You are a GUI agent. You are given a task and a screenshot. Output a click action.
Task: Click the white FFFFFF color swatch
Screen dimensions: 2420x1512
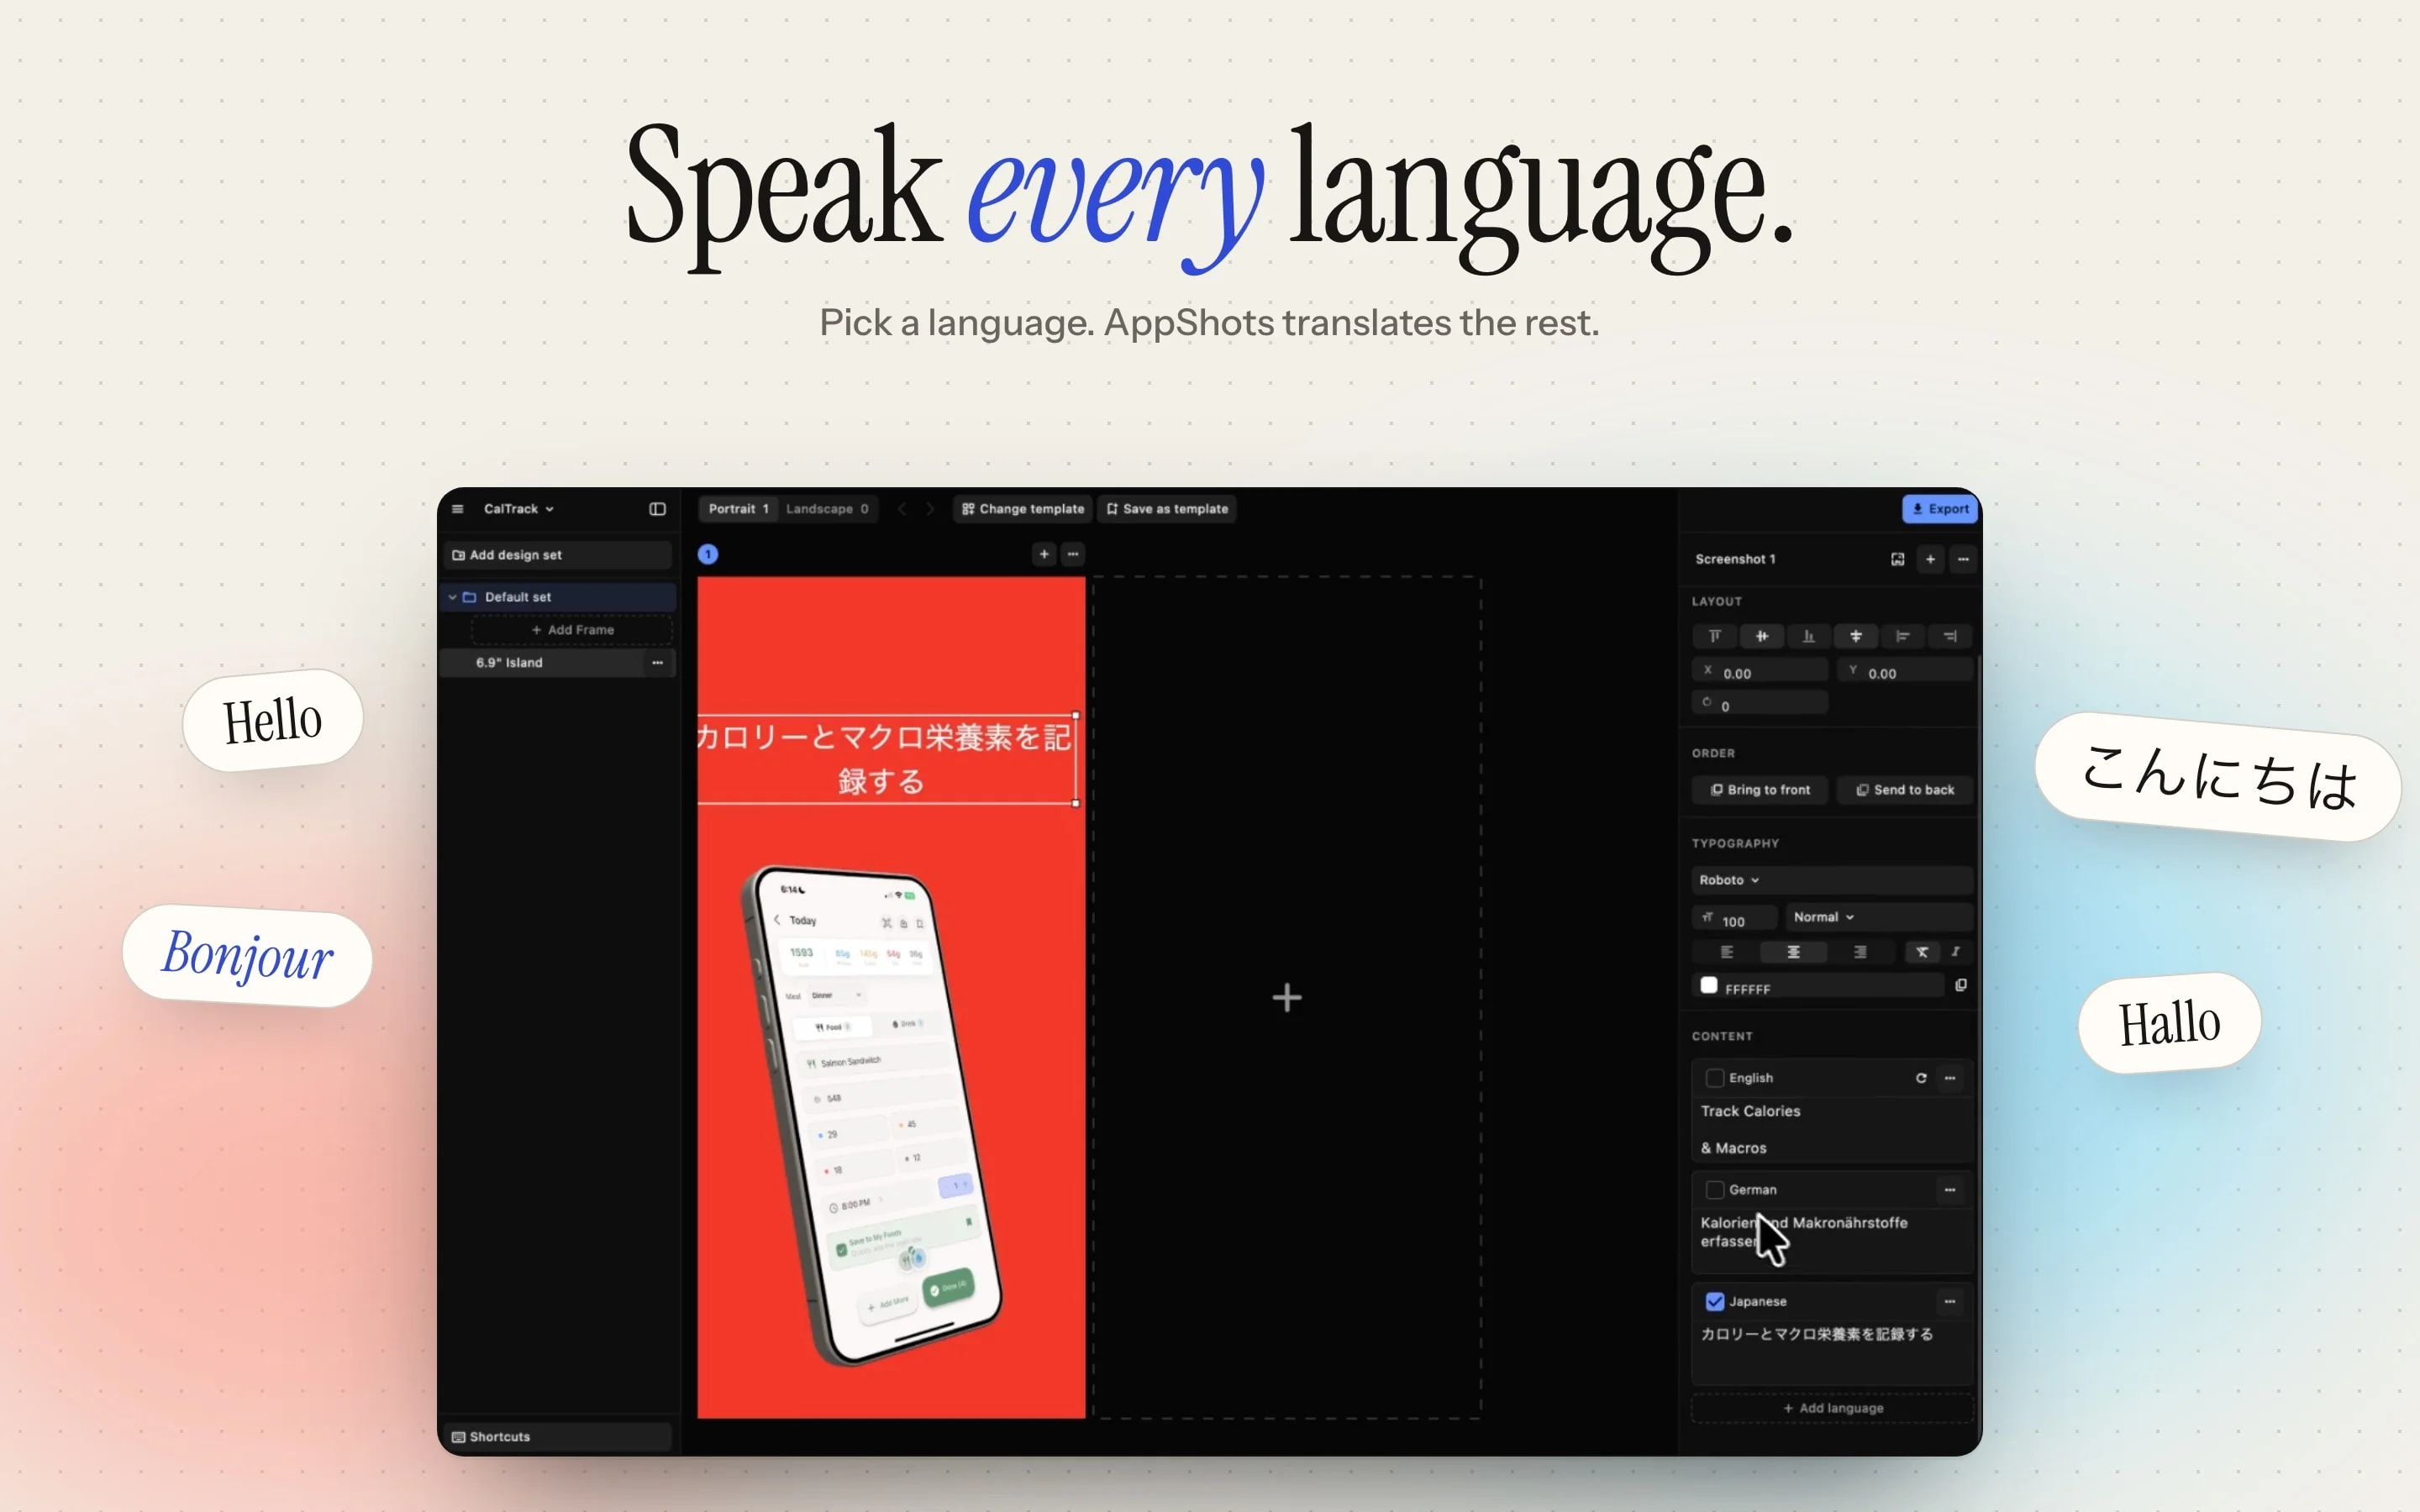[1709, 986]
